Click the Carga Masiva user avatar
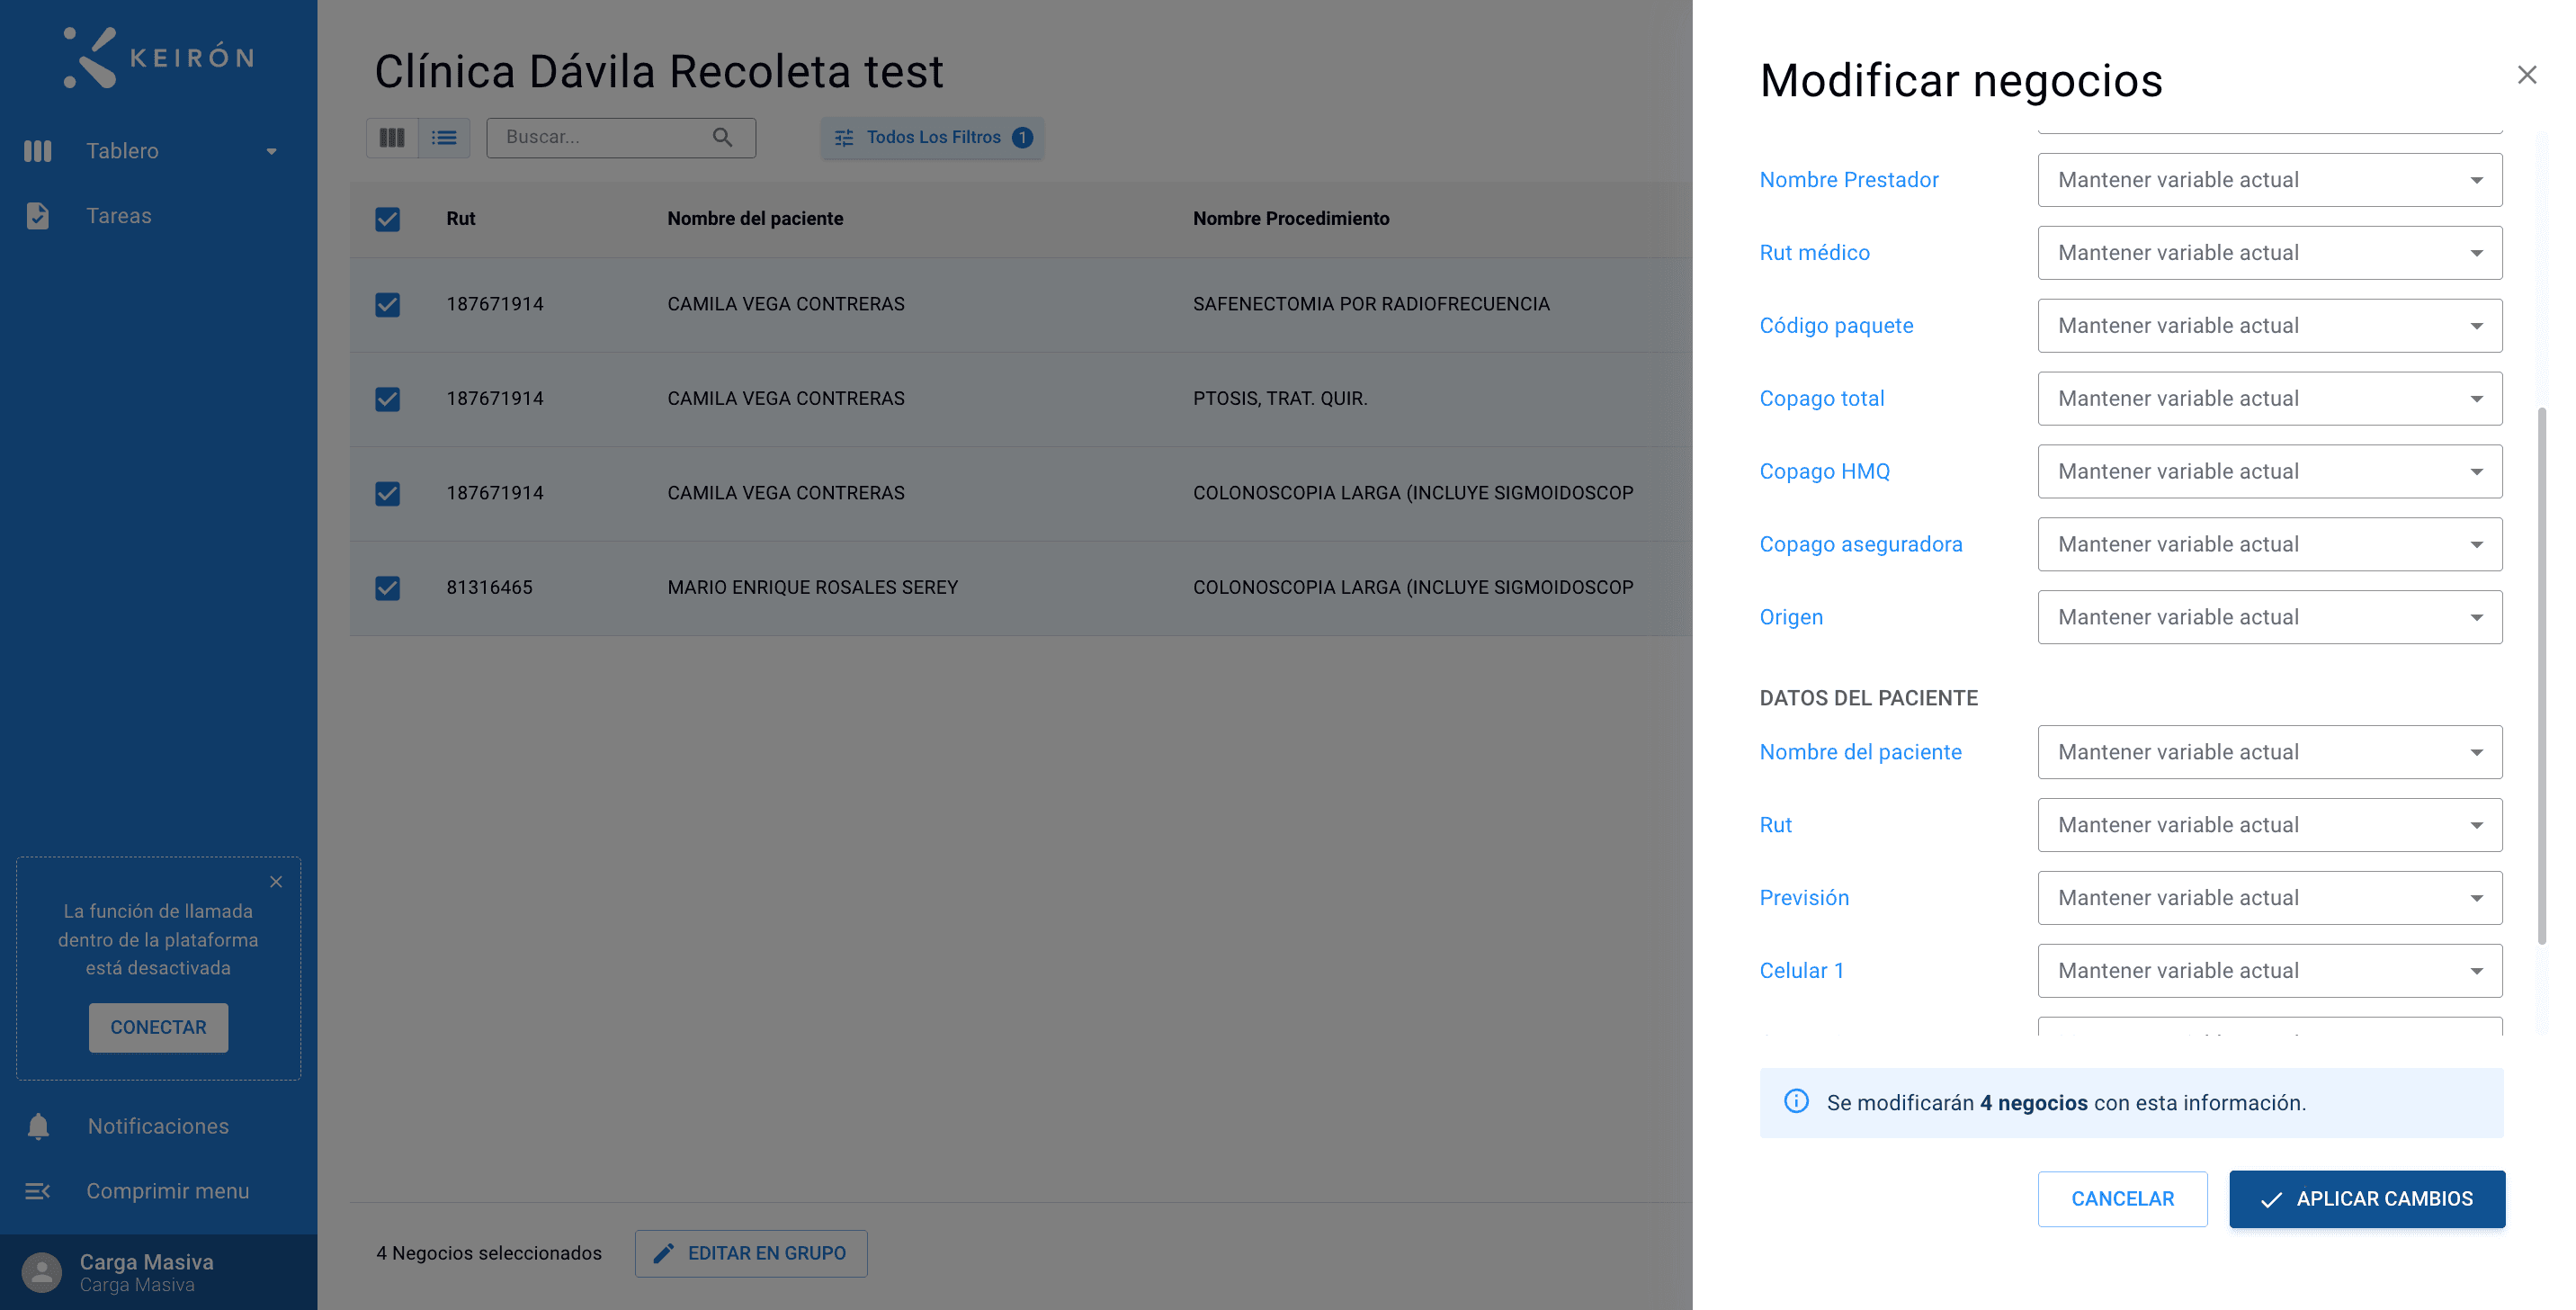 (x=42, y=1272)
